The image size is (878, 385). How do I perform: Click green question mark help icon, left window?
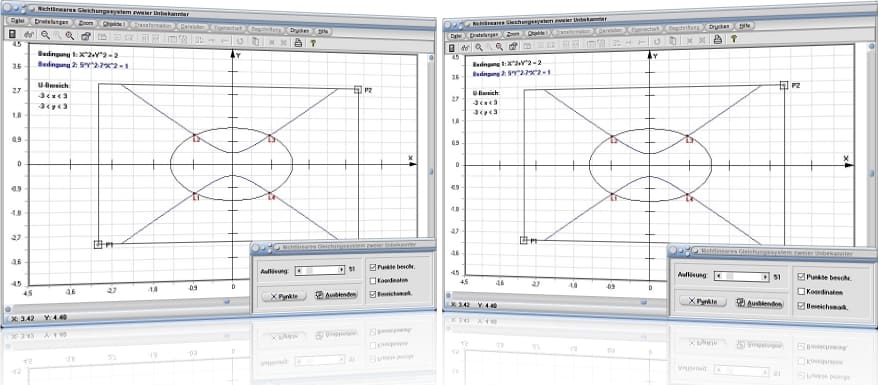pos(313,43)
